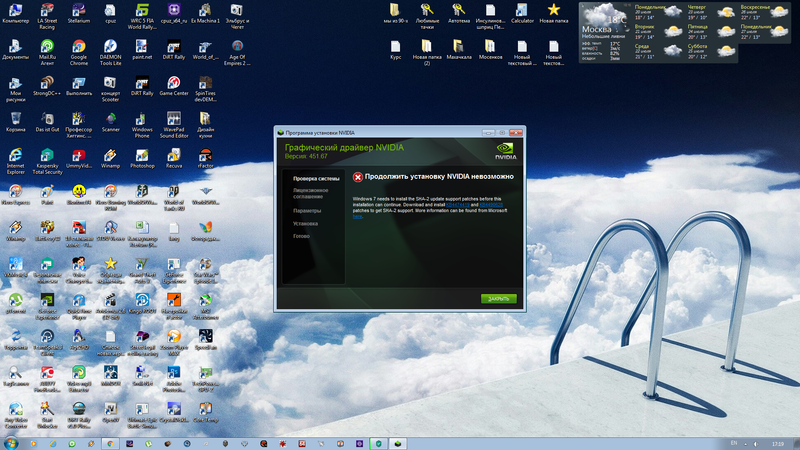Open the Автотема desktop icon
The width and height of the screenshot is (800, 450).
(459, 14)
